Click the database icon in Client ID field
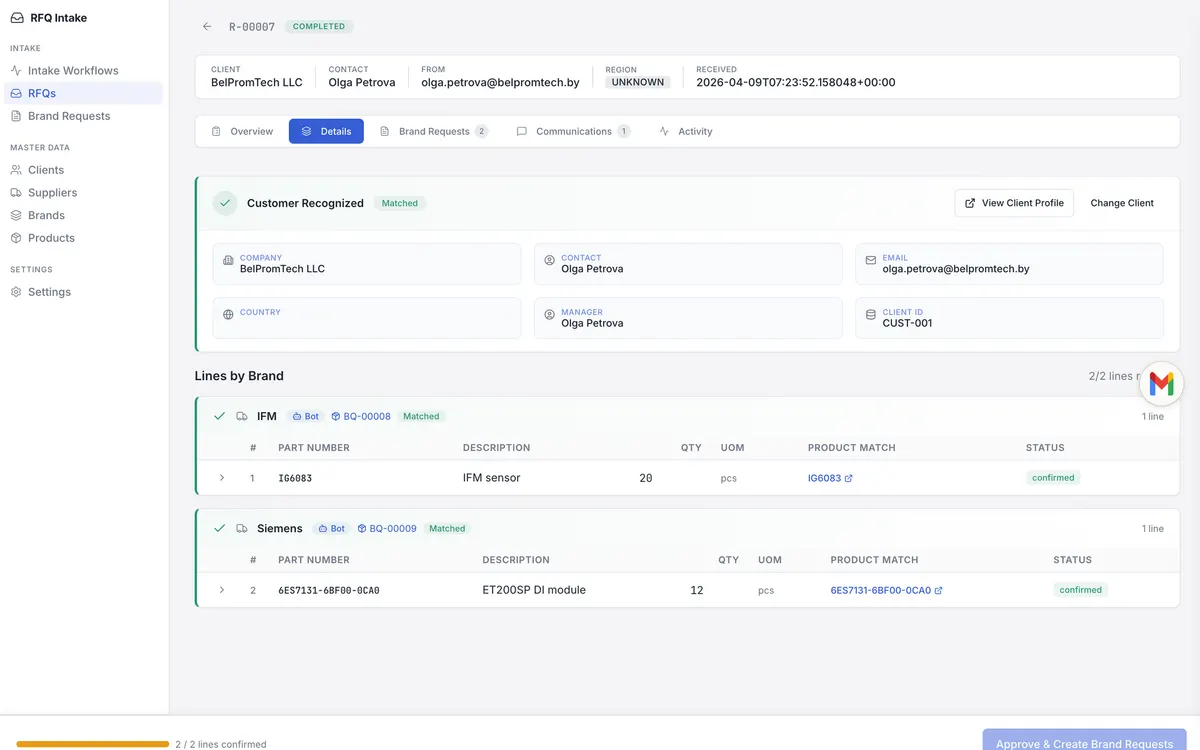 click(871, 314)
